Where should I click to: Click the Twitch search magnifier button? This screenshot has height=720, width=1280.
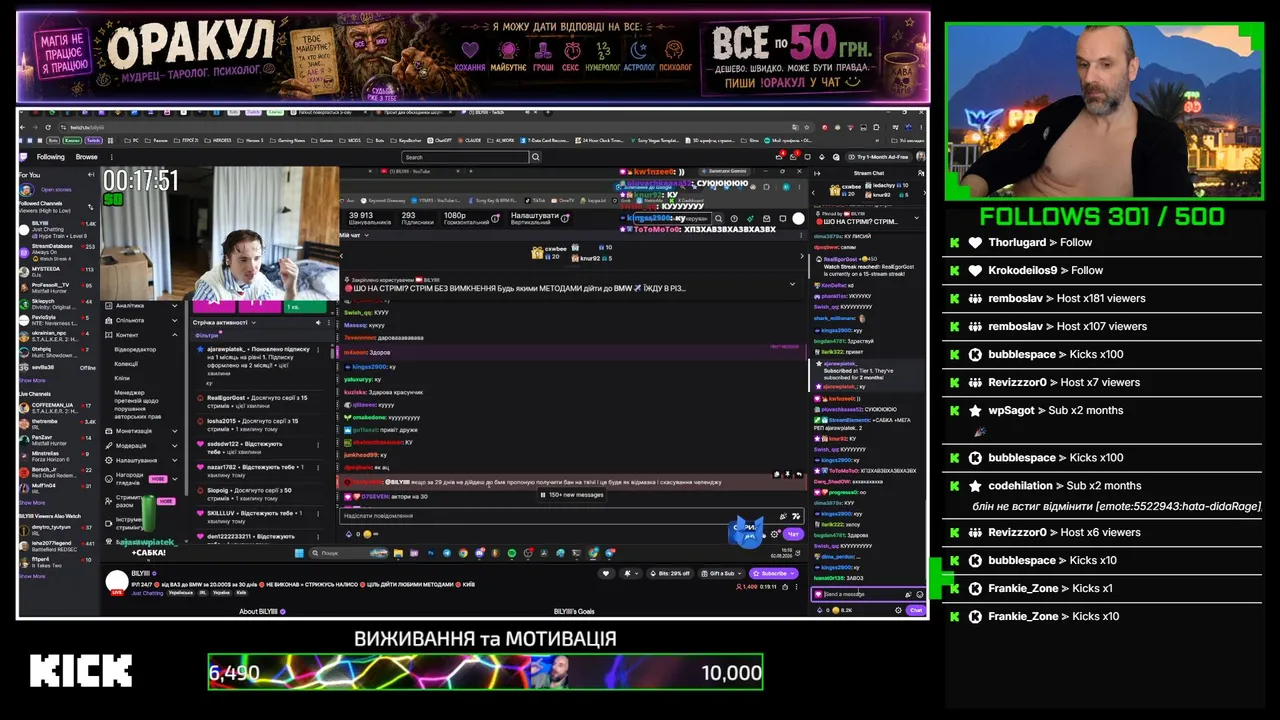536,157
